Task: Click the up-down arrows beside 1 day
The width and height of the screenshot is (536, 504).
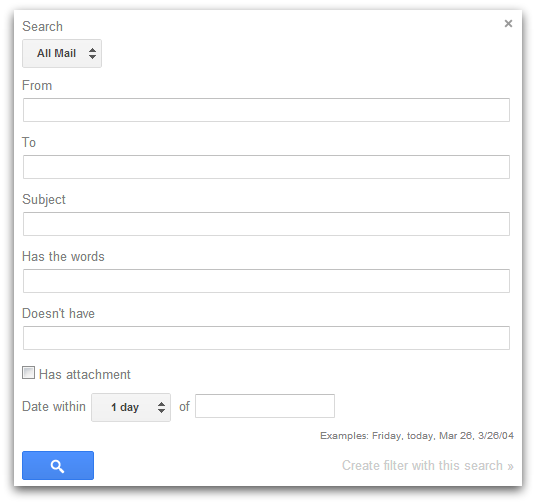Action: pos(161,407)
